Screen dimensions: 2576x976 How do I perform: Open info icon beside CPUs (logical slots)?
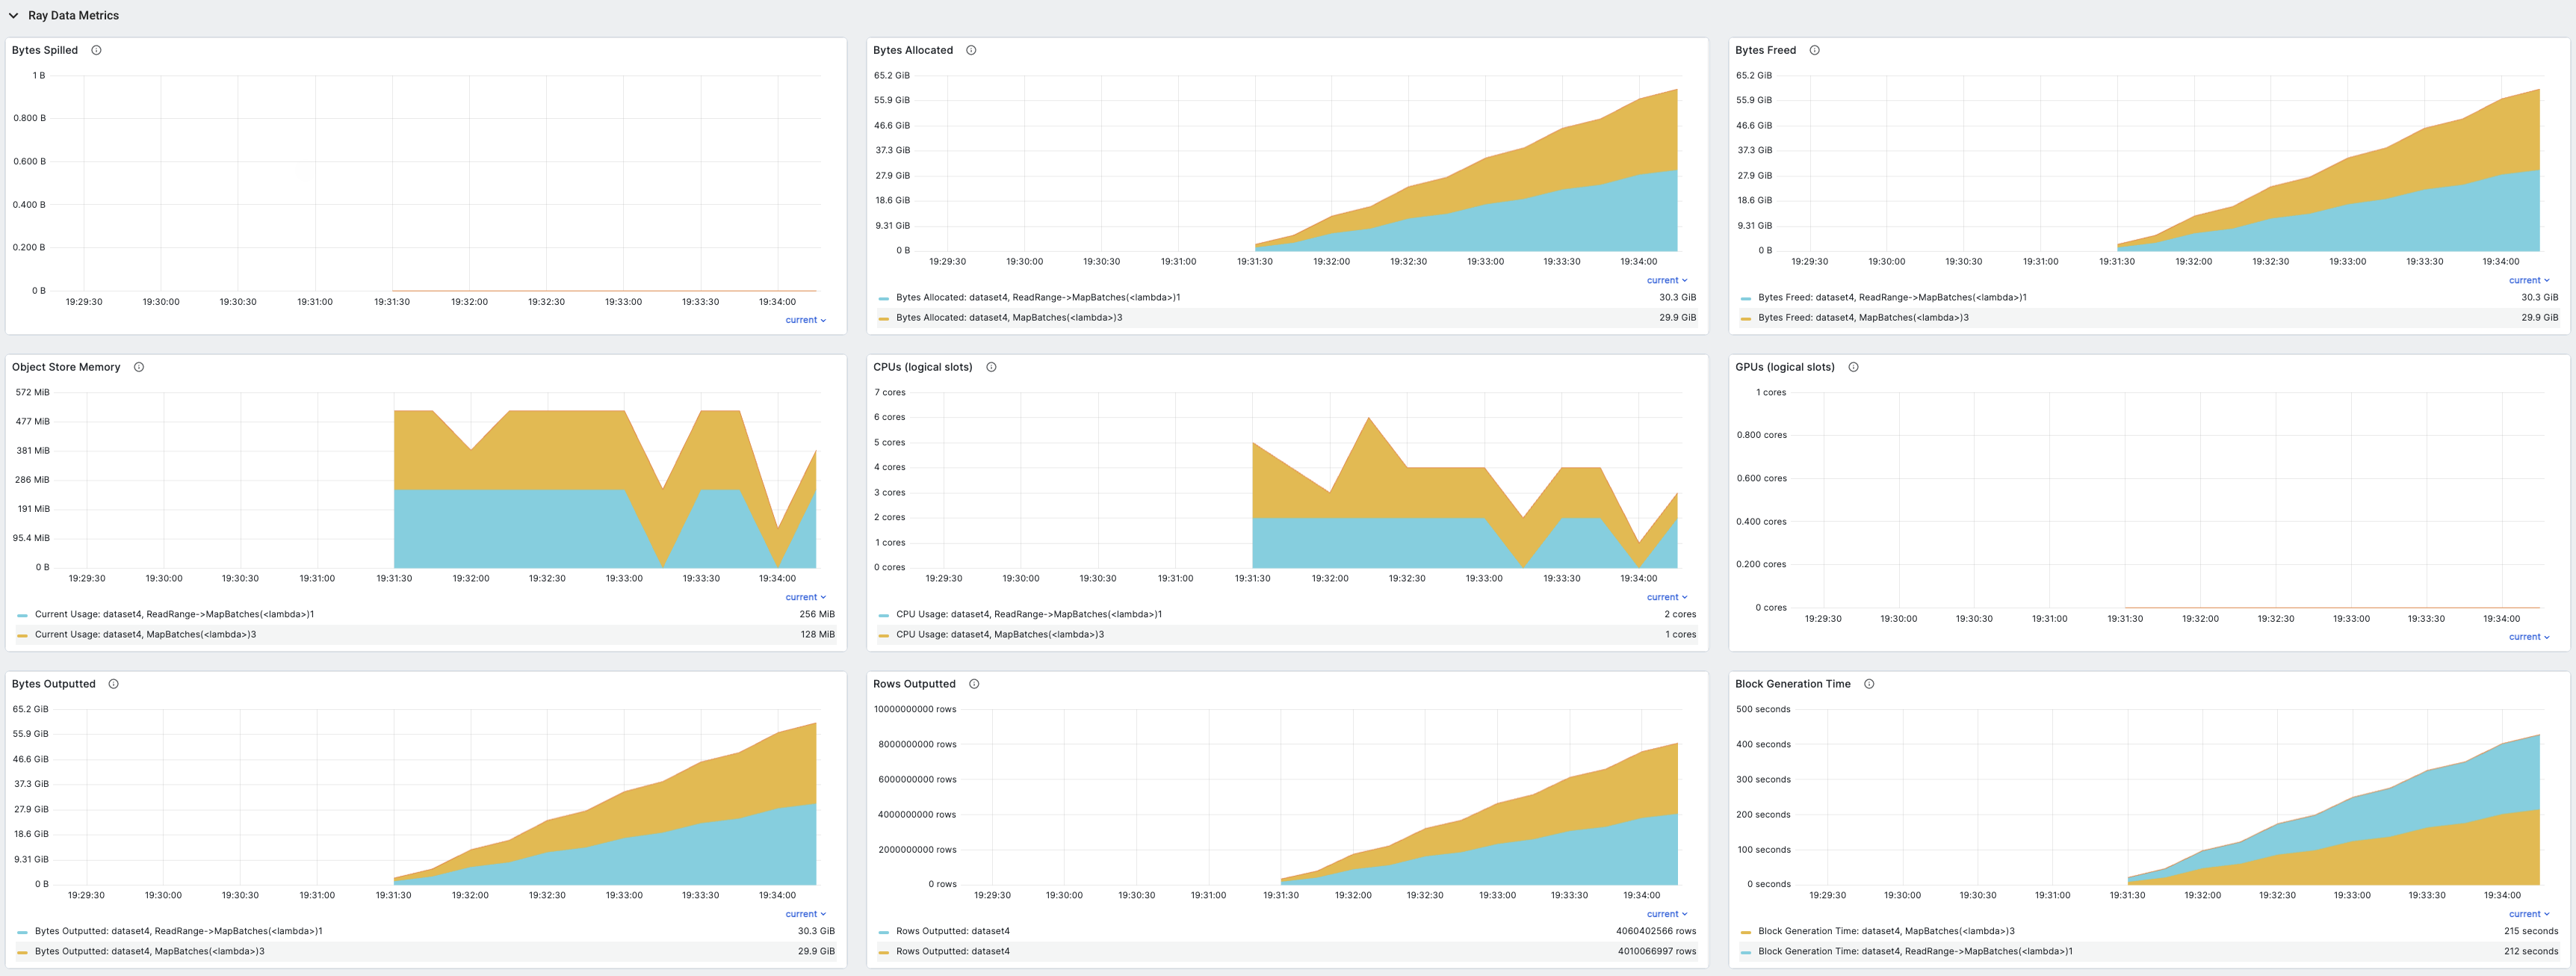[991, 367]
